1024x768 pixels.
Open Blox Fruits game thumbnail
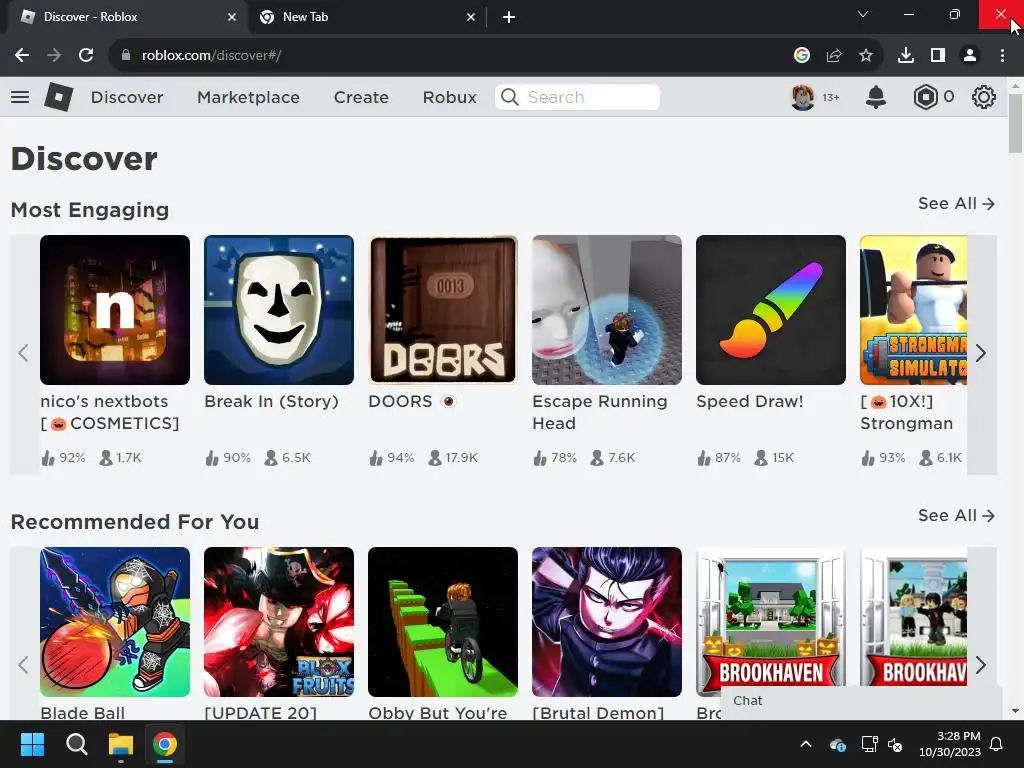tap(279, 622)
